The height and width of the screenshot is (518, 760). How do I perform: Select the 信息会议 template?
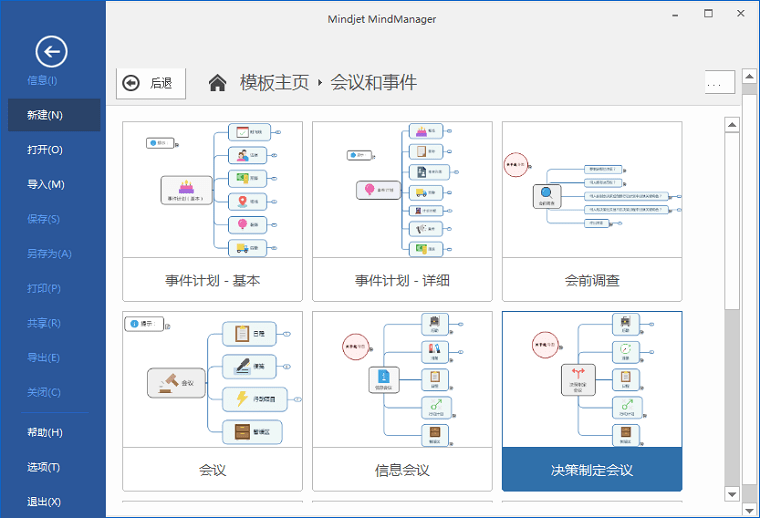pyautogui.click(x=402, y=400)
